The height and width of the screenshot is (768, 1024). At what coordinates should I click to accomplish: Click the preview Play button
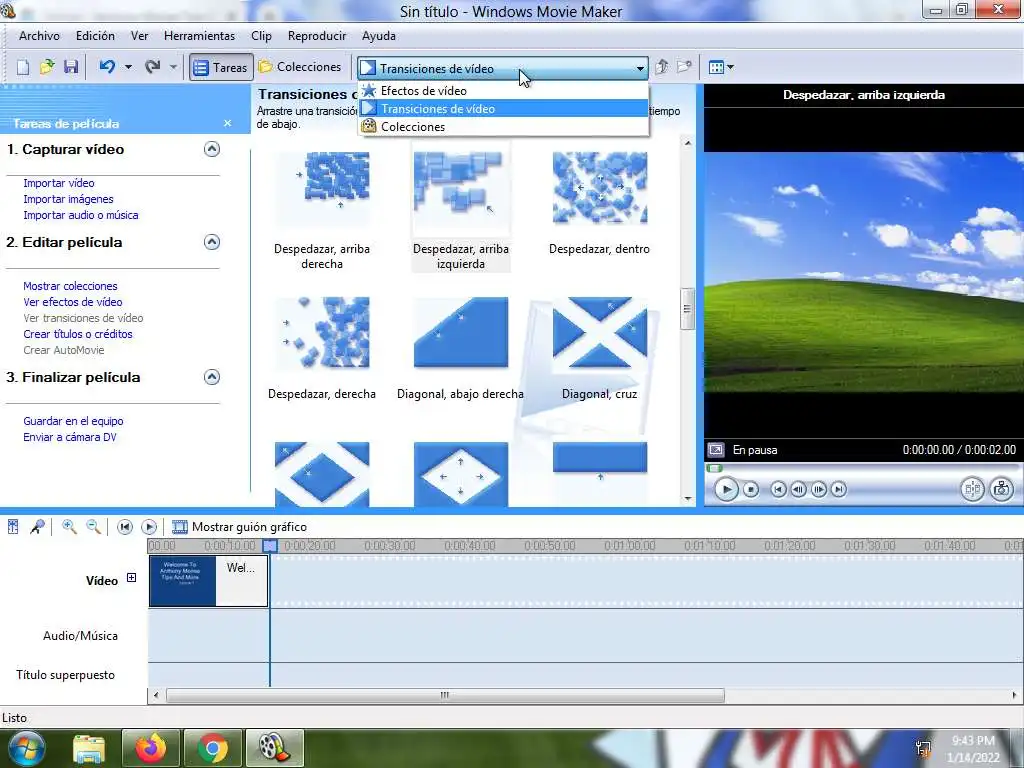pyautogui.click(x=726, y=489)
